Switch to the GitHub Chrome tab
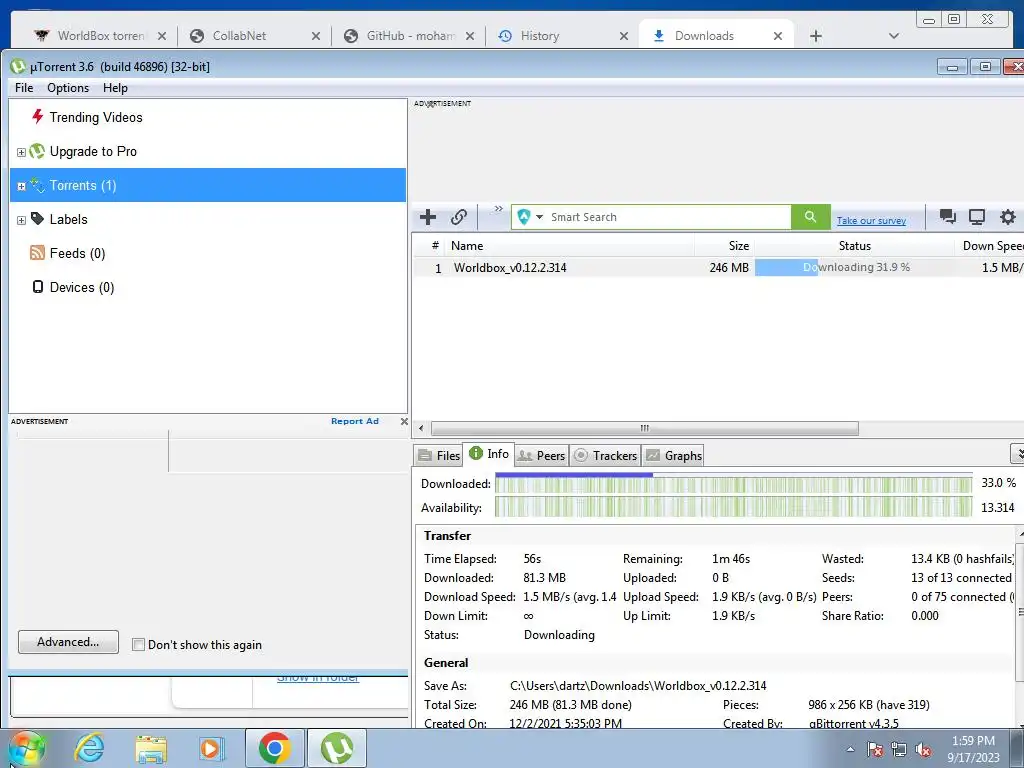The width and height of the screenshot is (1024, 768). coord(411,36)
